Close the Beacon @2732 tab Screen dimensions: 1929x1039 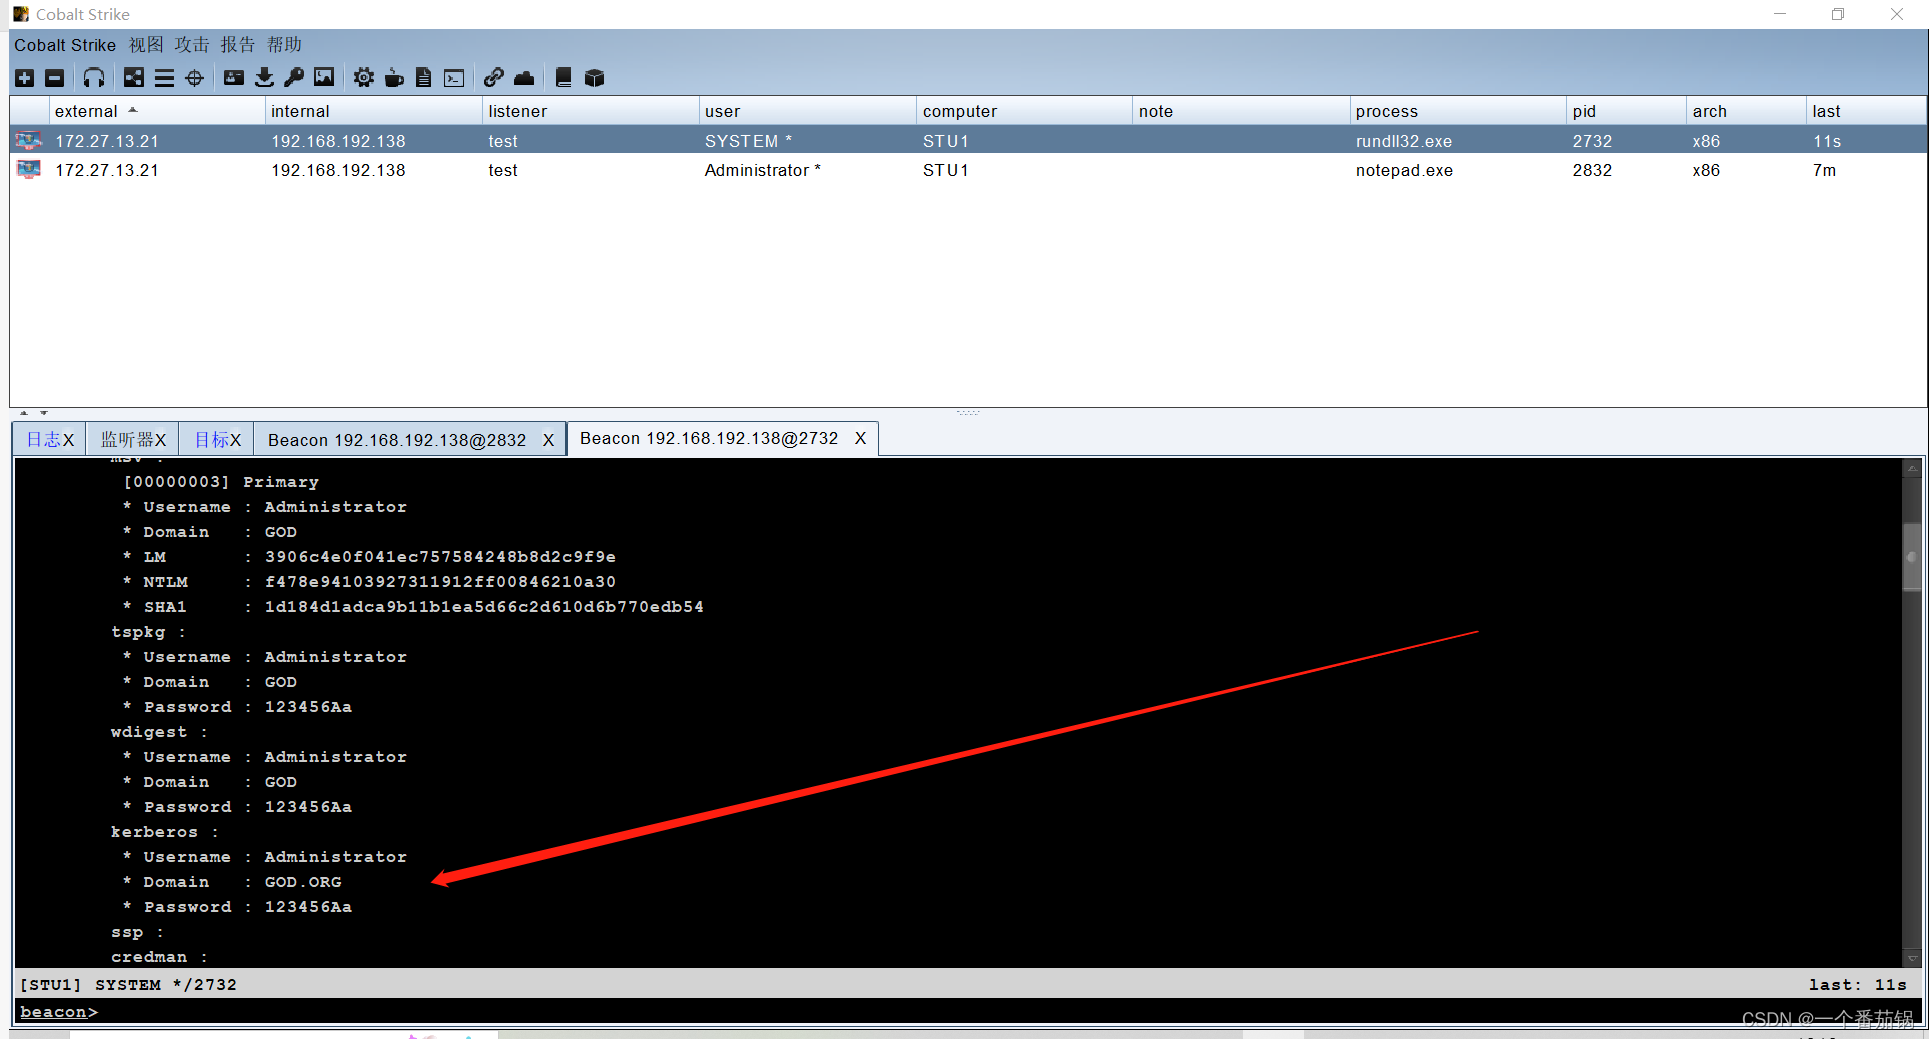[860, 438]
